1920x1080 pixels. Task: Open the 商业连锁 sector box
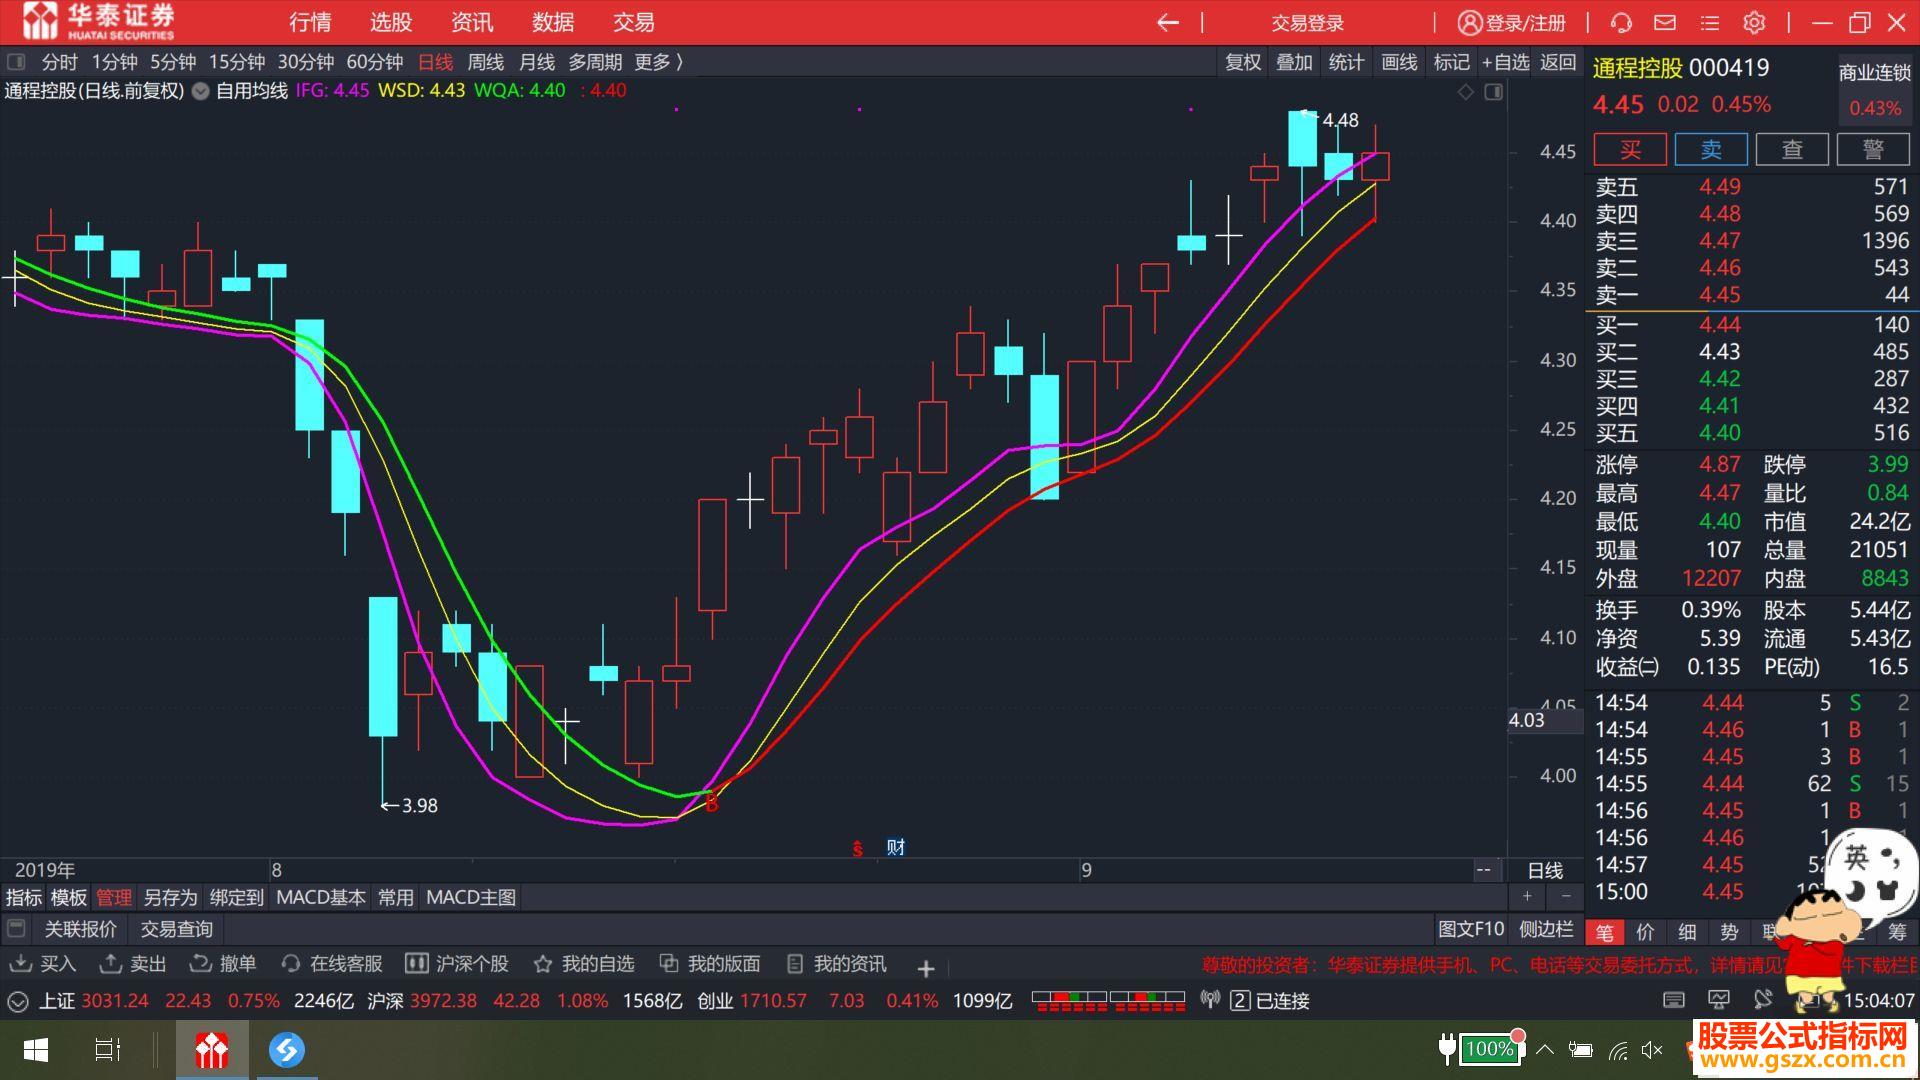[x=1874, y=90]
